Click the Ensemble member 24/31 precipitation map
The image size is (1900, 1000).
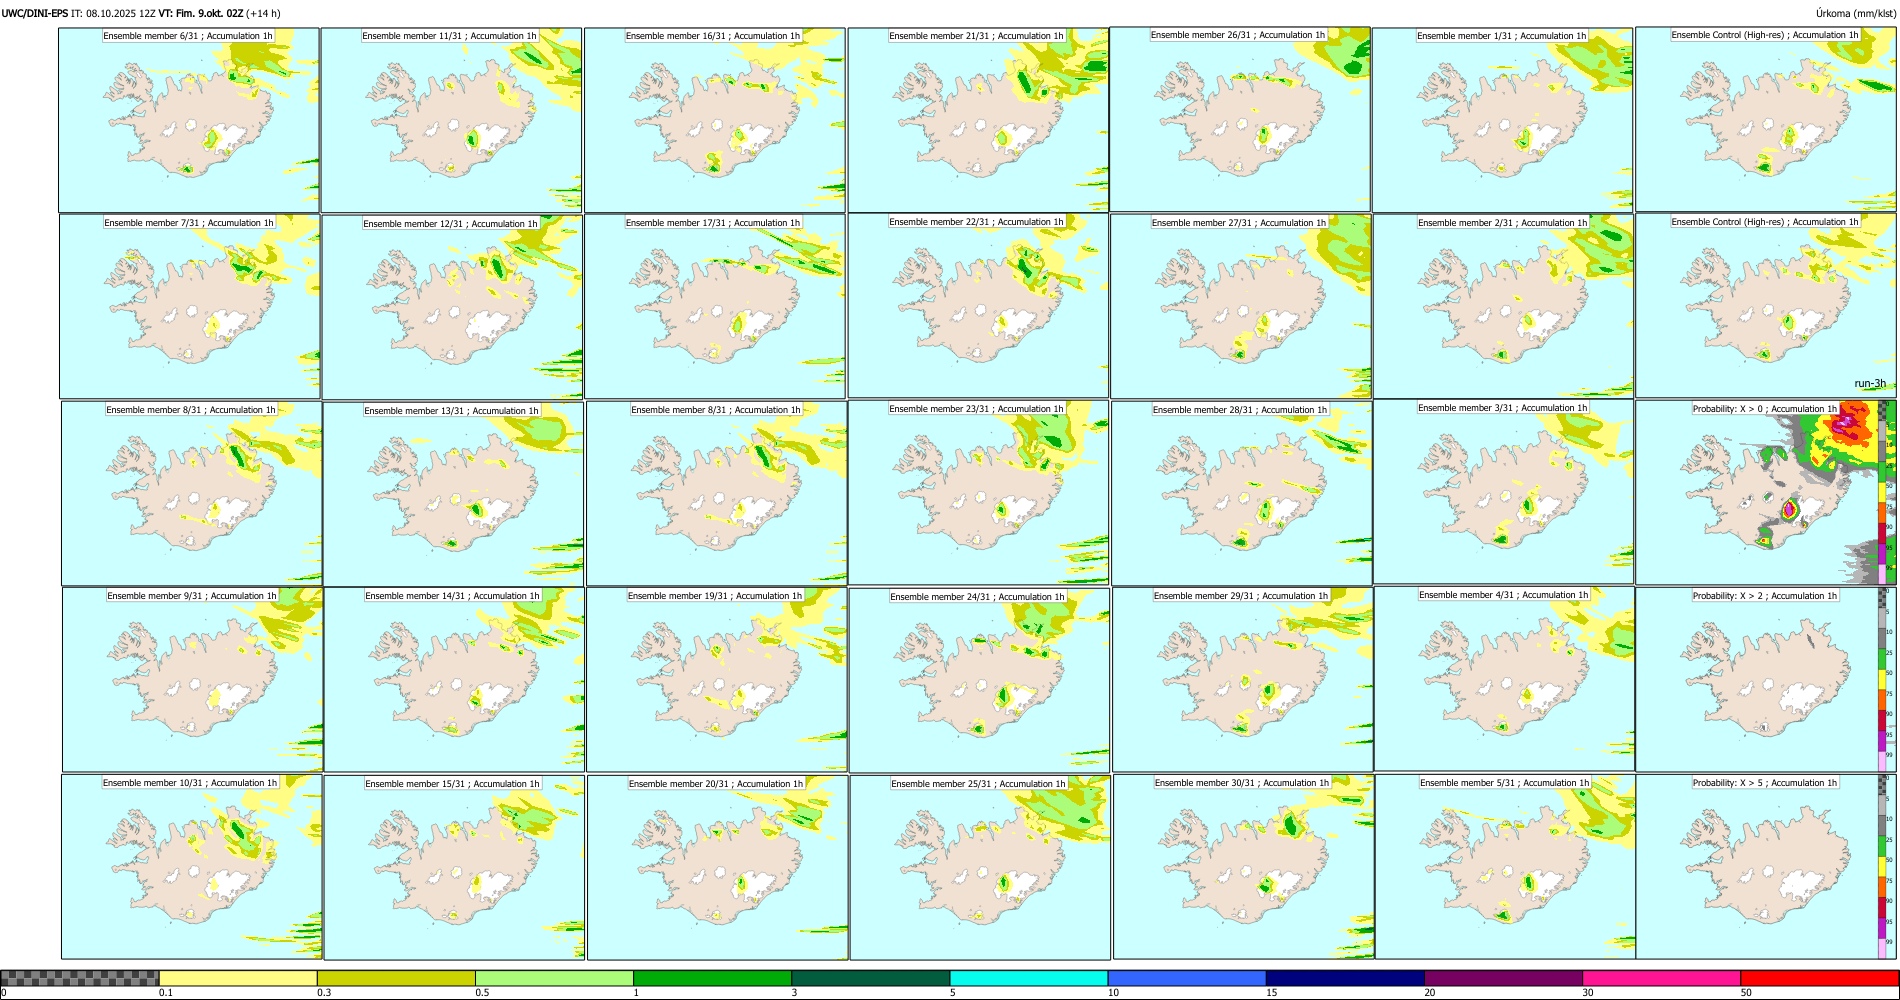point(980,680)
